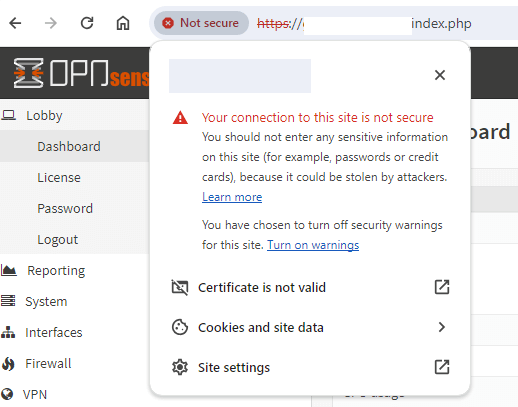Open Cookies and site data
518x407 pixels.
[x=310, y=327]
